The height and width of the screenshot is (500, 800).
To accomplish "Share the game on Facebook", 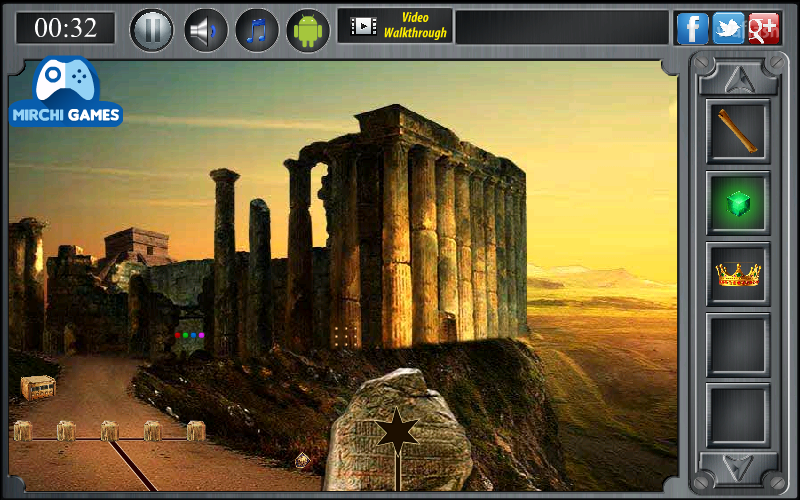I will [x=692, y=28].
